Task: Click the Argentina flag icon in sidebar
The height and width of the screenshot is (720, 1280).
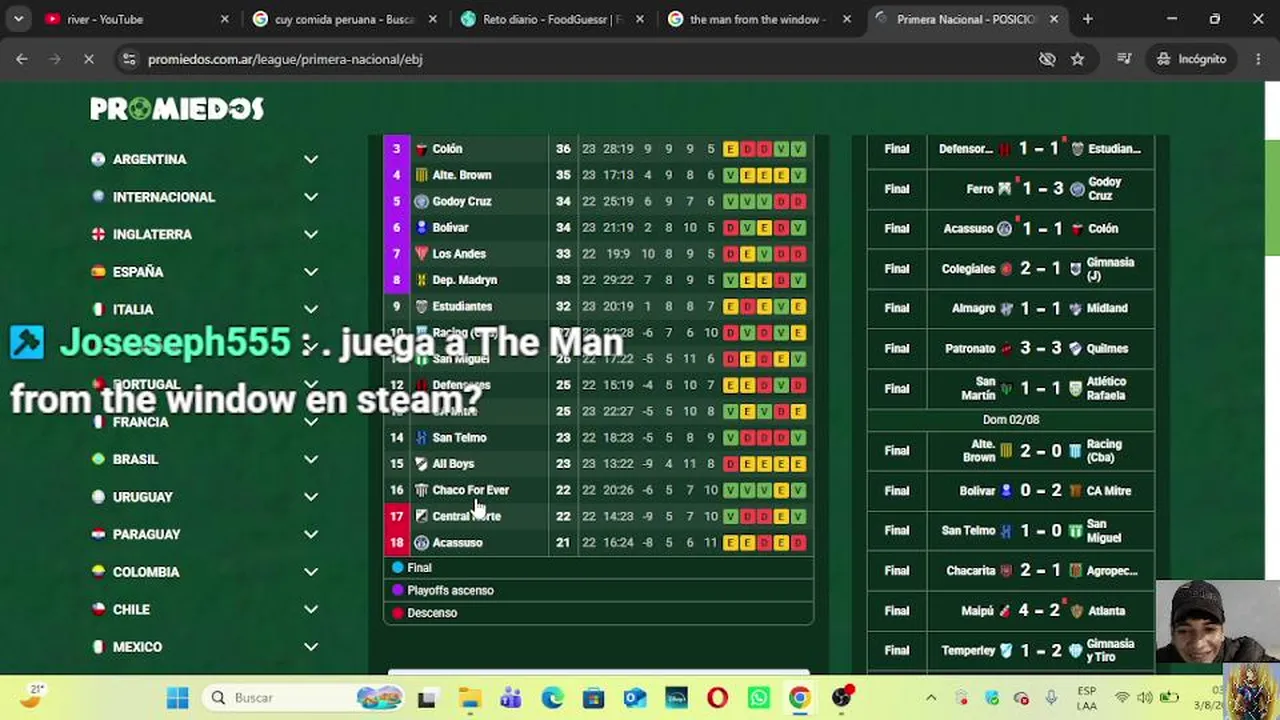Action: point(98,159)
